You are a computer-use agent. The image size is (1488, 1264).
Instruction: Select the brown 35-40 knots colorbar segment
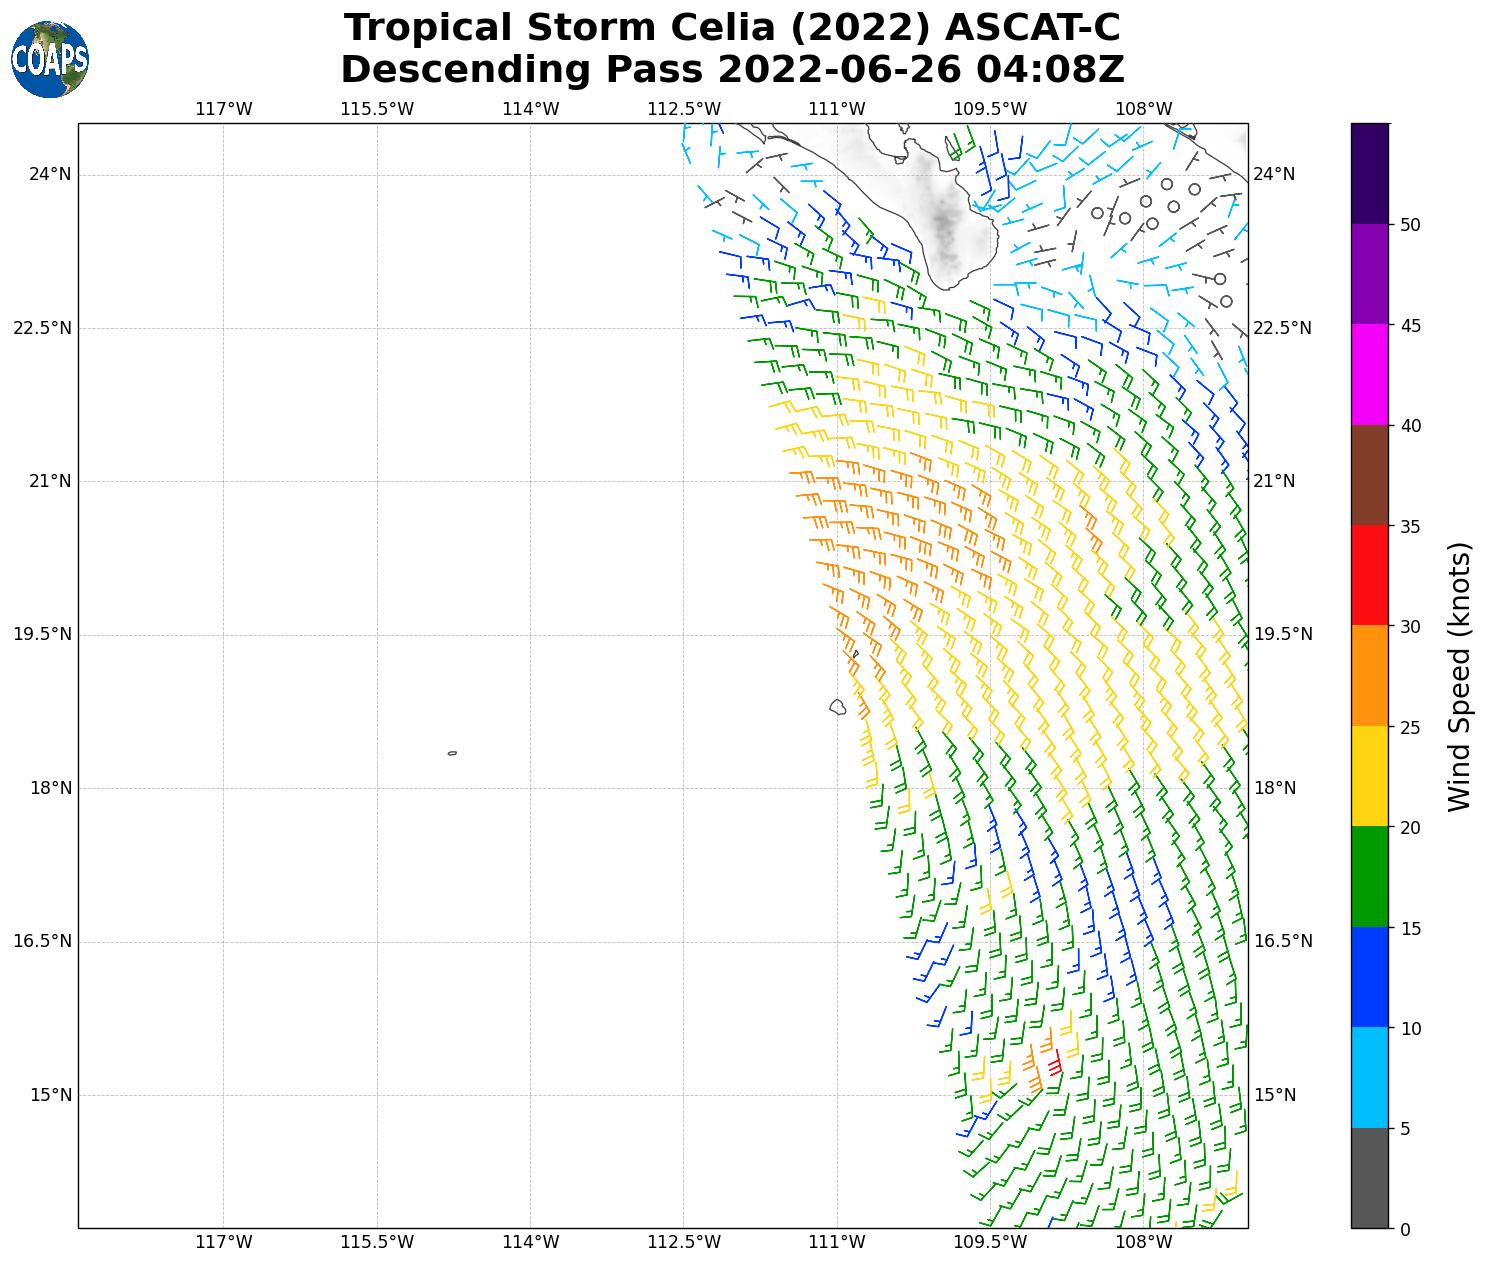click(x=1369, y=475)
